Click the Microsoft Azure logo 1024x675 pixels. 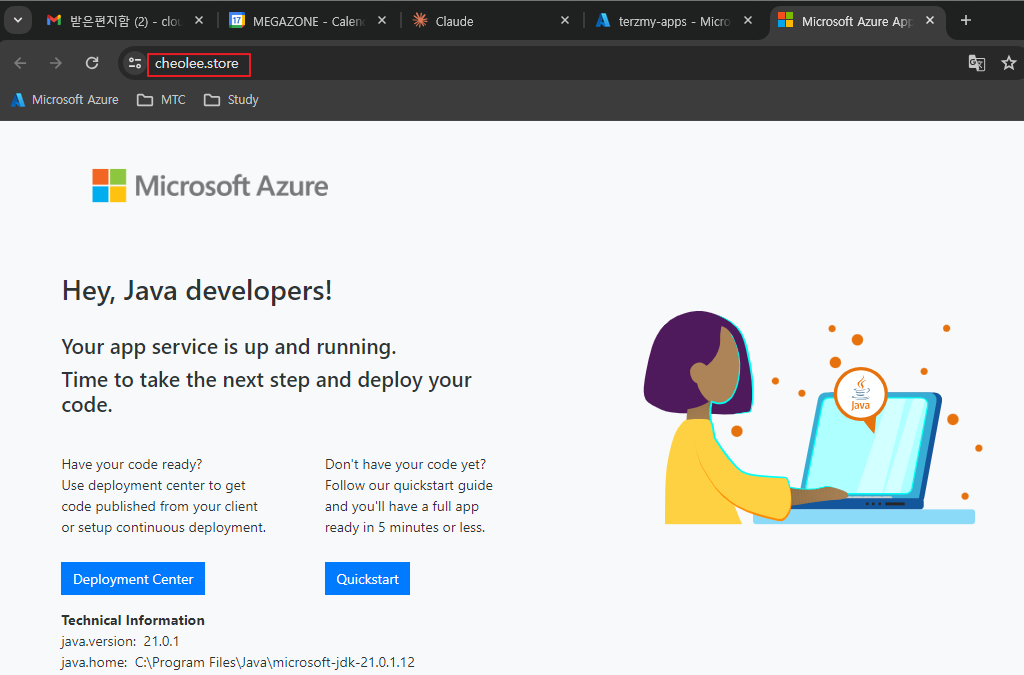point(210,186)
